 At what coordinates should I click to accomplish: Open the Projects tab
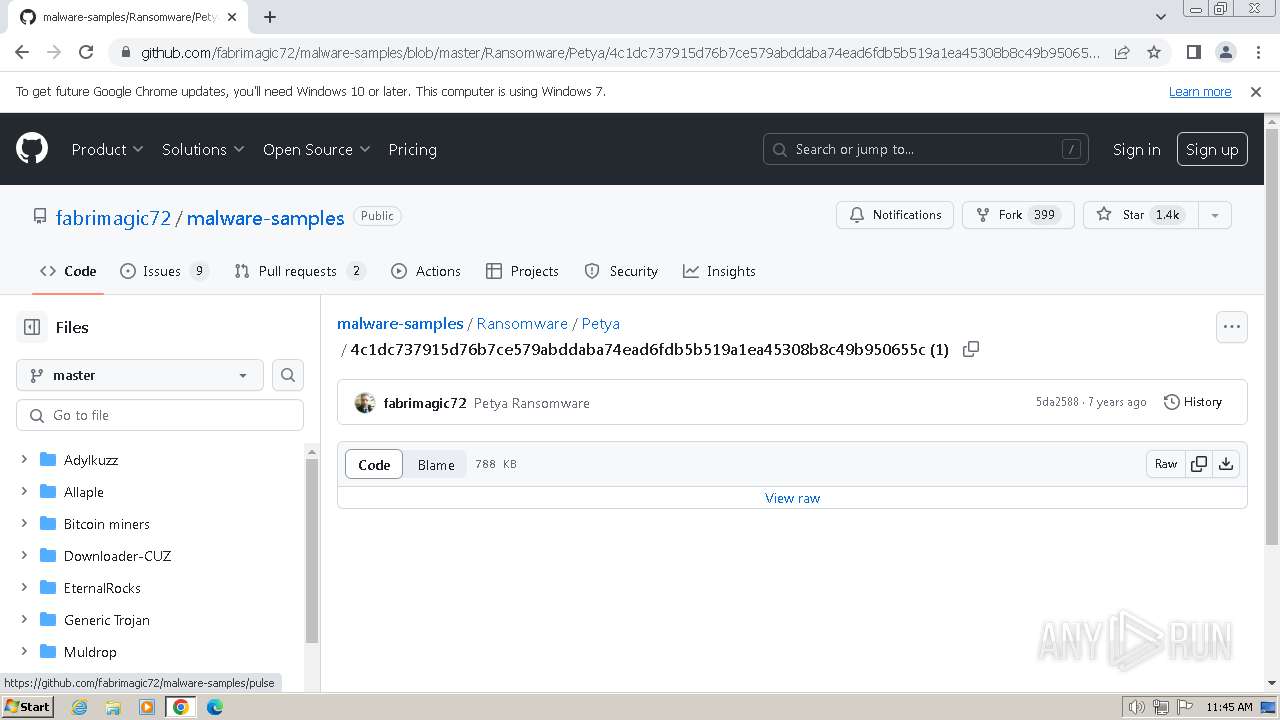522,271
